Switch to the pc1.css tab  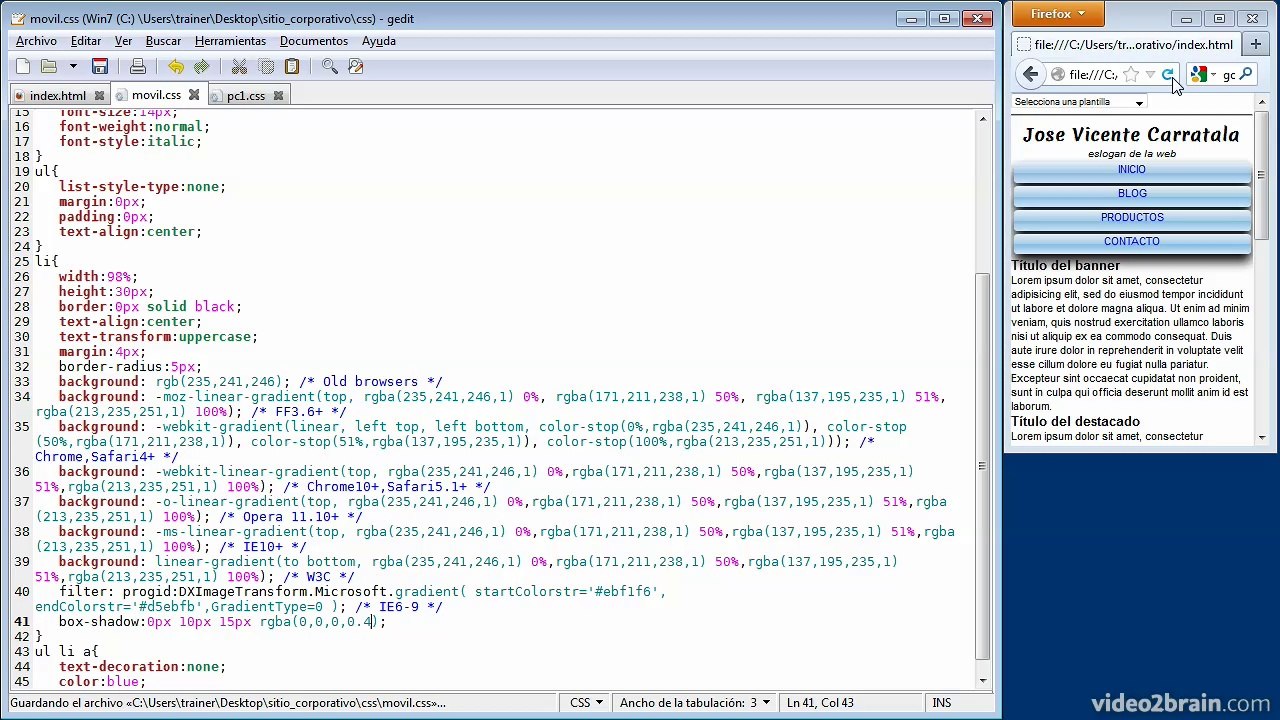click(246, 96)
